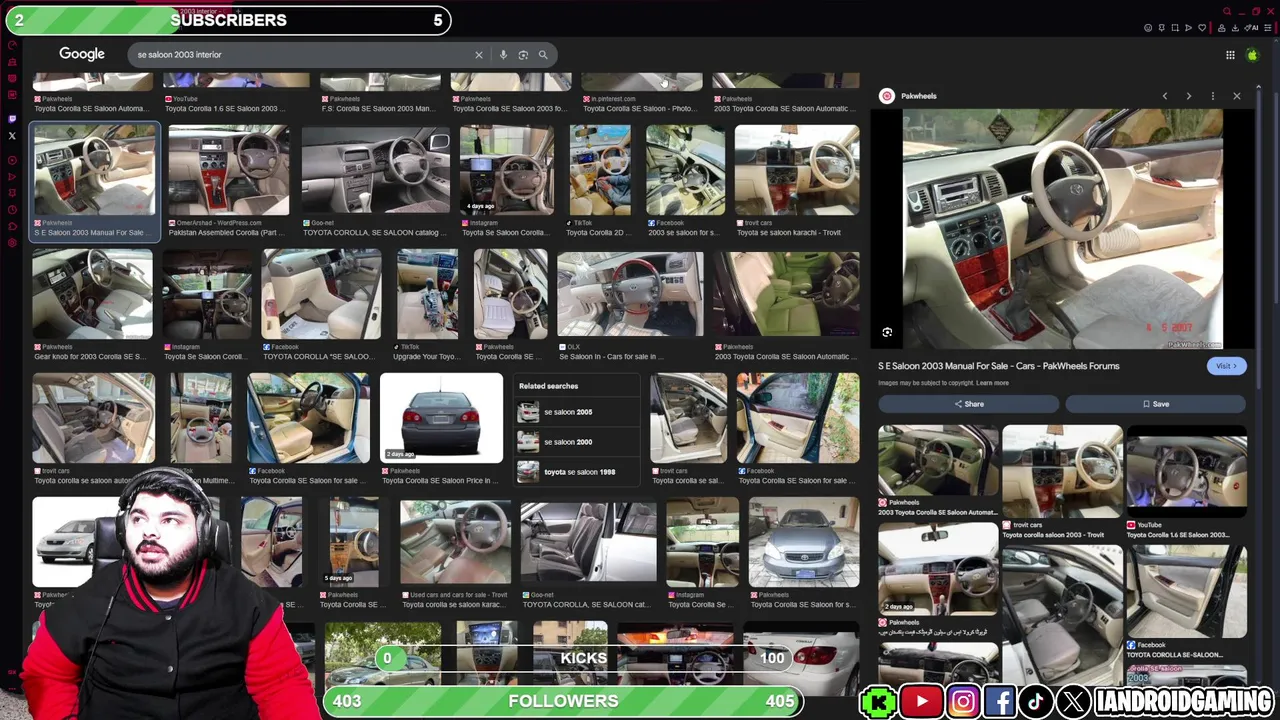Open browser toolbar downloads icon
Screen dimensions: 1280x720
pos(1237,28)
